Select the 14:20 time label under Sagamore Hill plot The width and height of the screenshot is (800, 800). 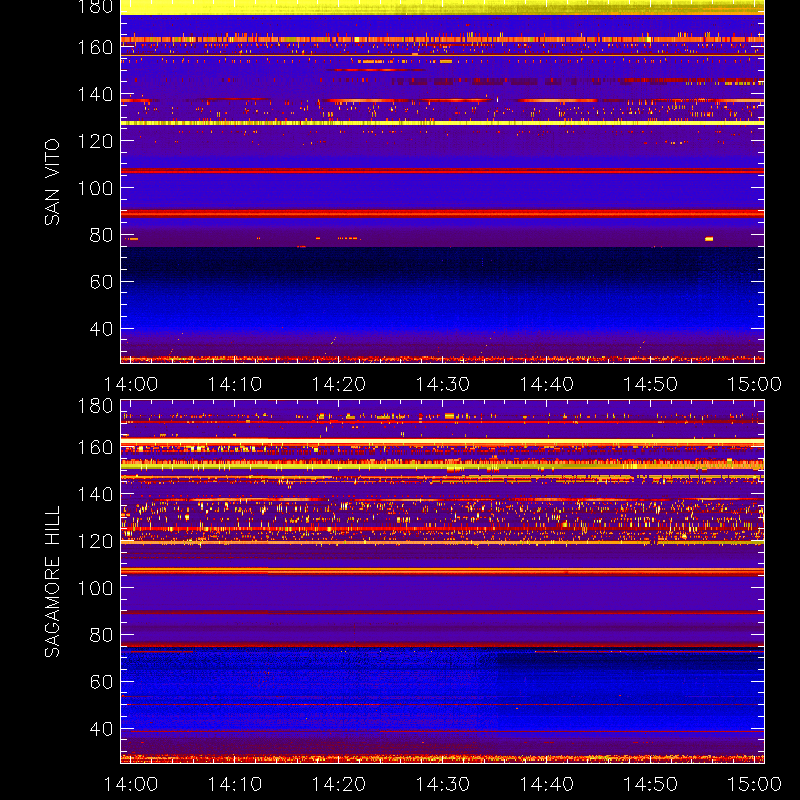click(339, 784)
